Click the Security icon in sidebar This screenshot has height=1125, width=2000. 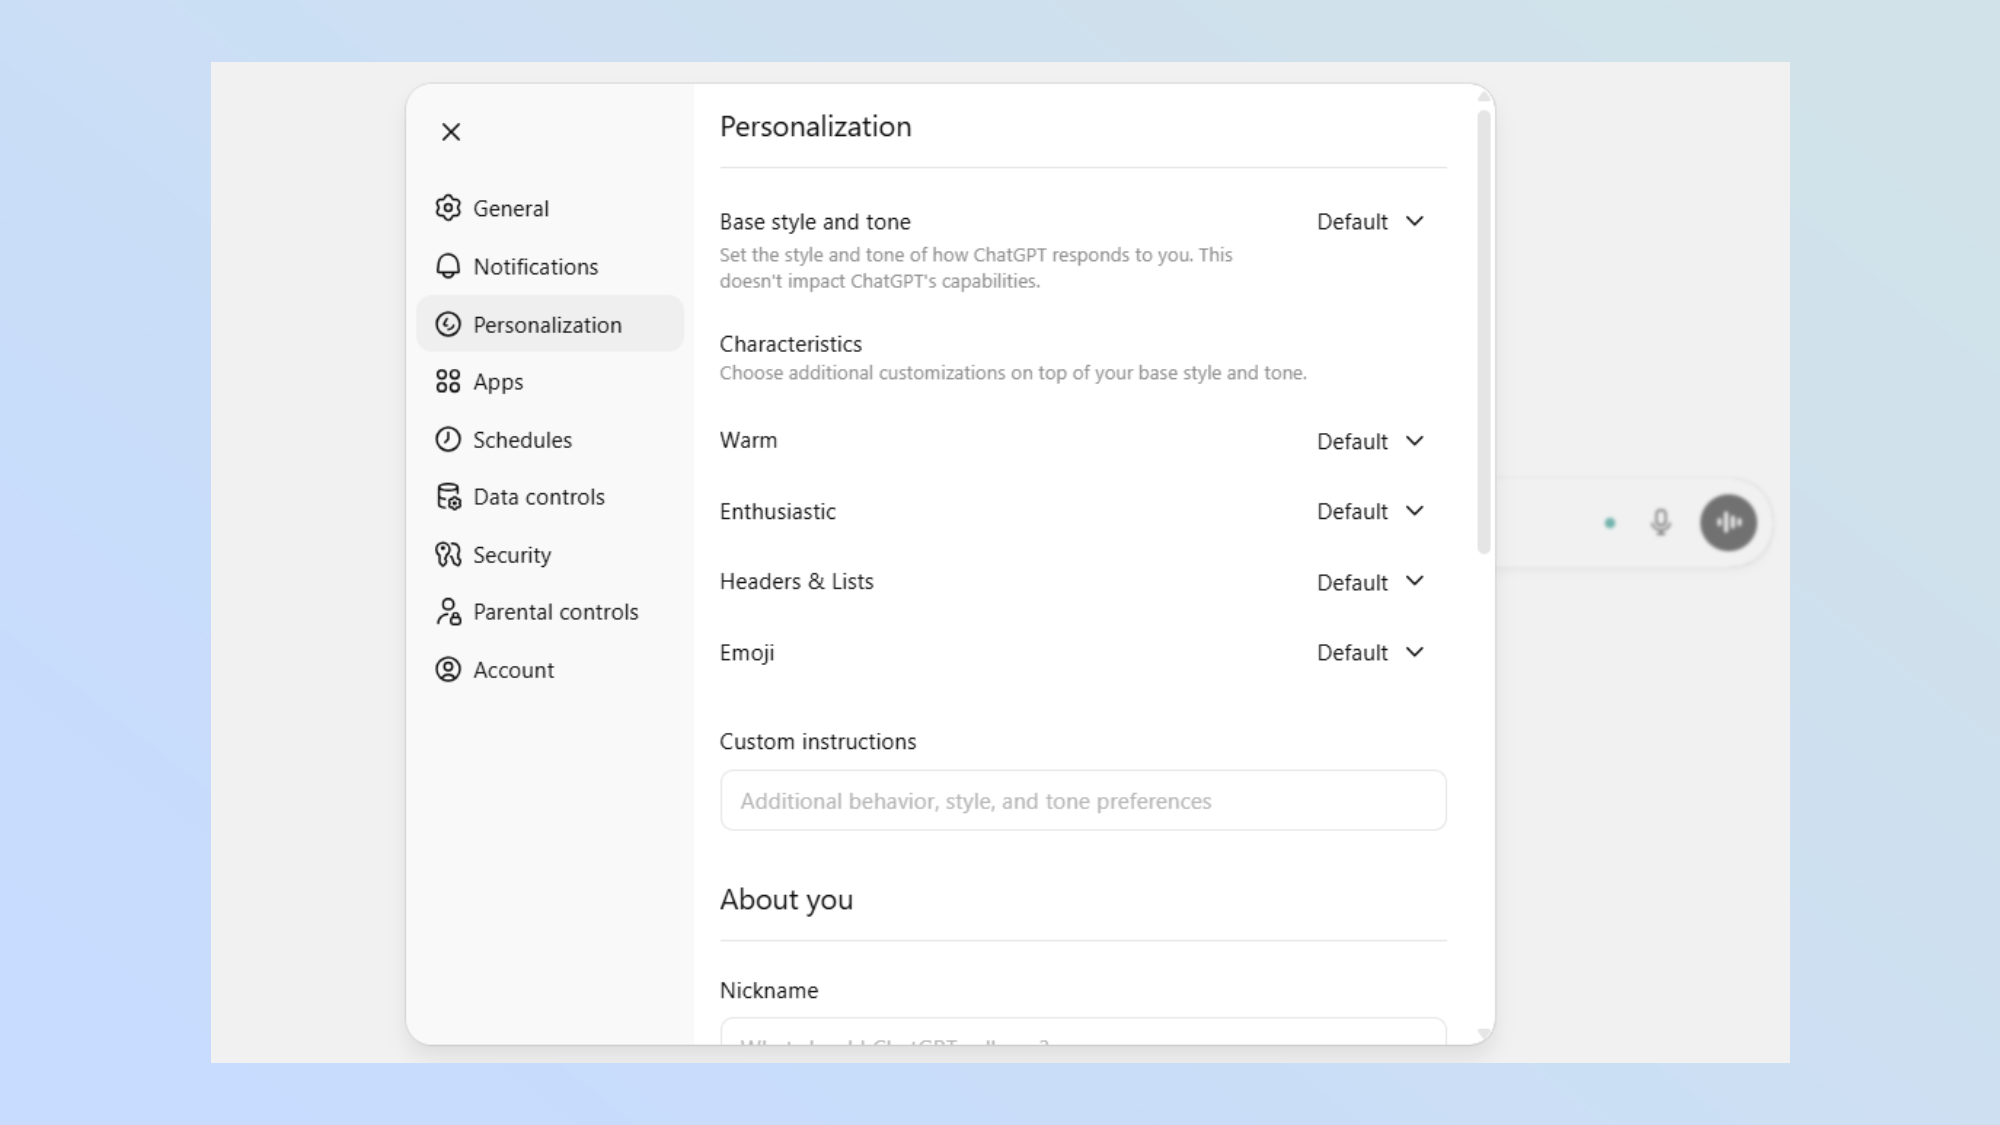448,555
